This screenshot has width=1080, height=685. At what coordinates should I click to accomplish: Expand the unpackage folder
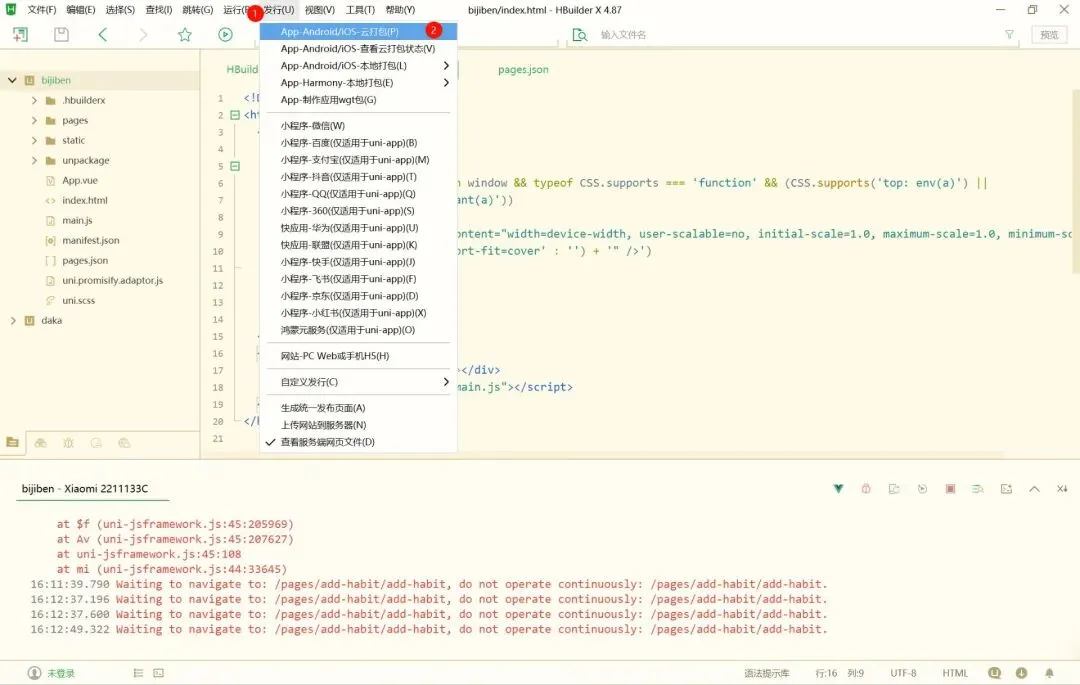[x=34, y=160]
